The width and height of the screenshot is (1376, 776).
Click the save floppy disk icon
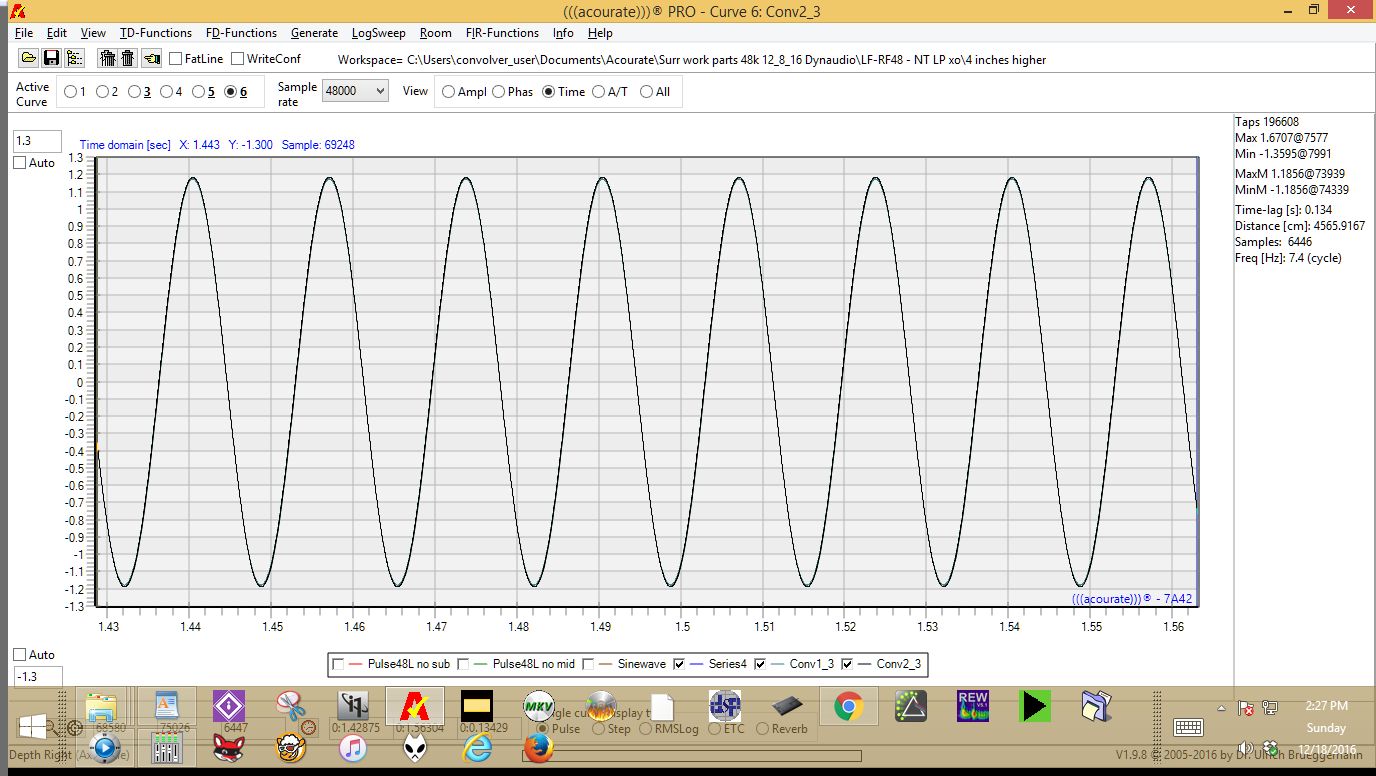(x=51, y=59)
